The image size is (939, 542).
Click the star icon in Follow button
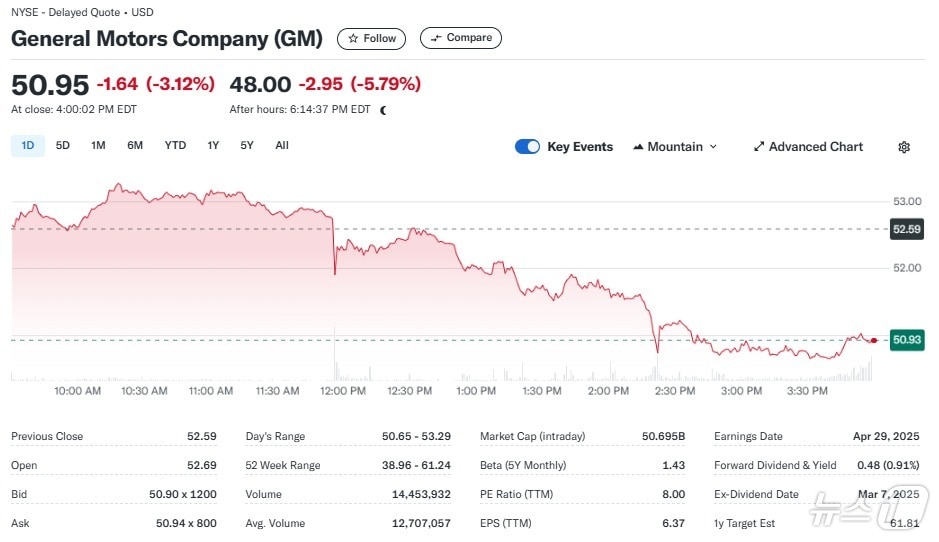click(x=354, y=38)
